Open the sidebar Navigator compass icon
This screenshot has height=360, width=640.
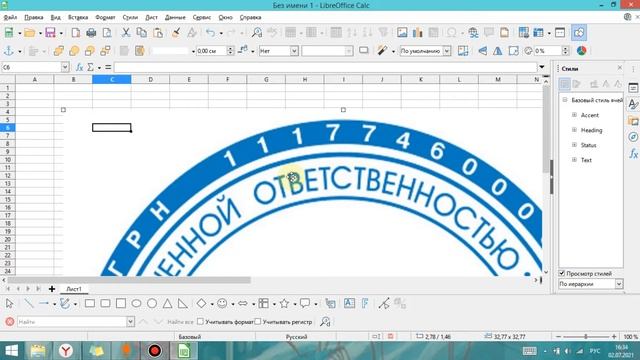[x=633, y=137]
